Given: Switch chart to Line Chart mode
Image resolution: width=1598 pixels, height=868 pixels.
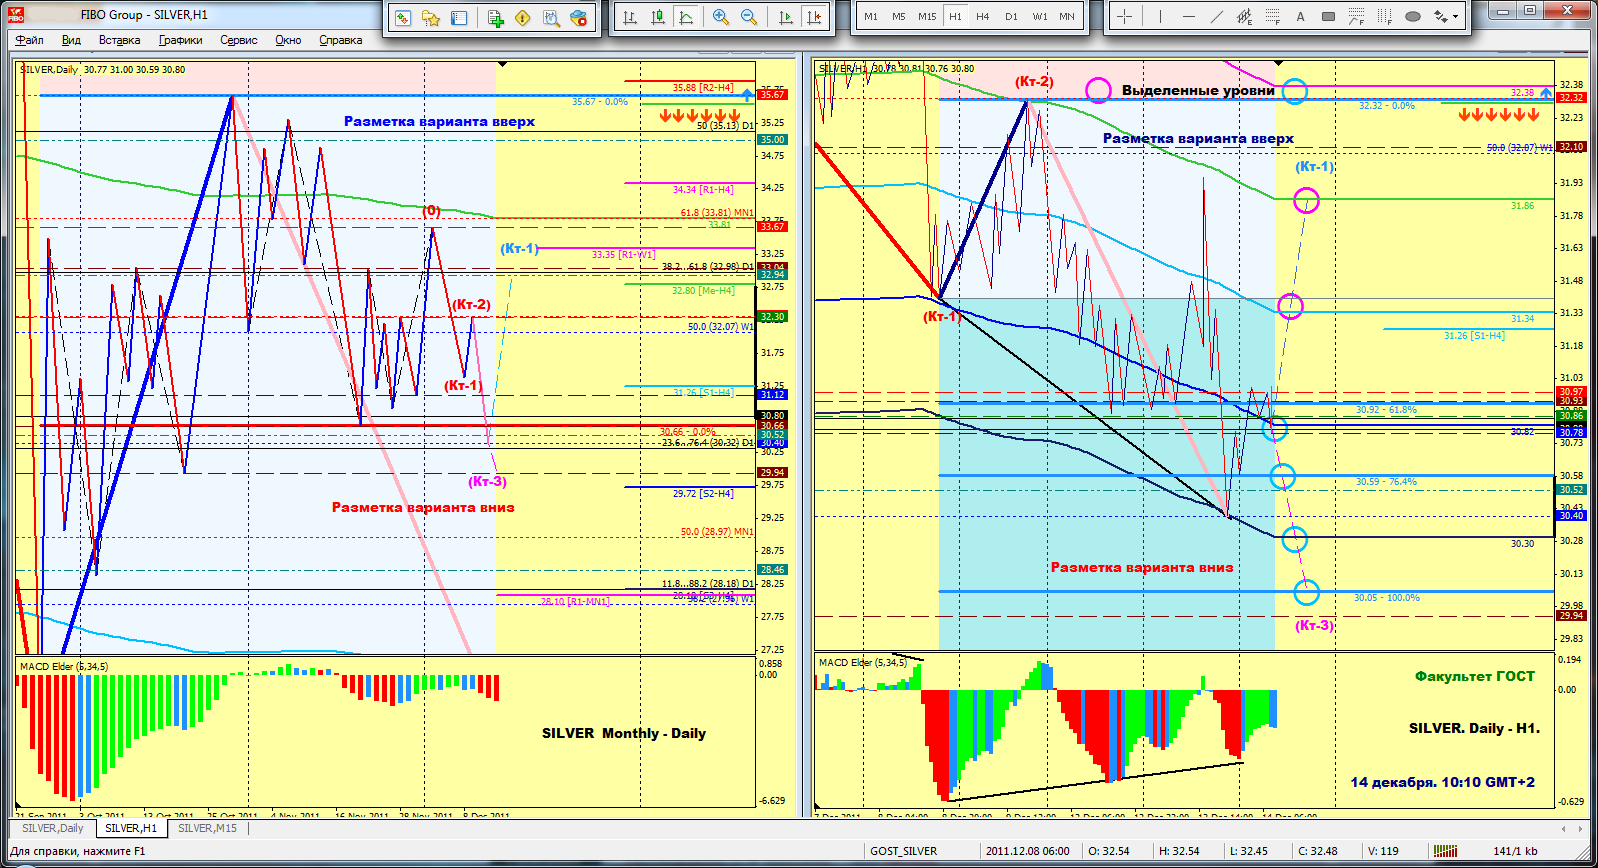Looking at the screenshot, I should [x=686, y=17].
